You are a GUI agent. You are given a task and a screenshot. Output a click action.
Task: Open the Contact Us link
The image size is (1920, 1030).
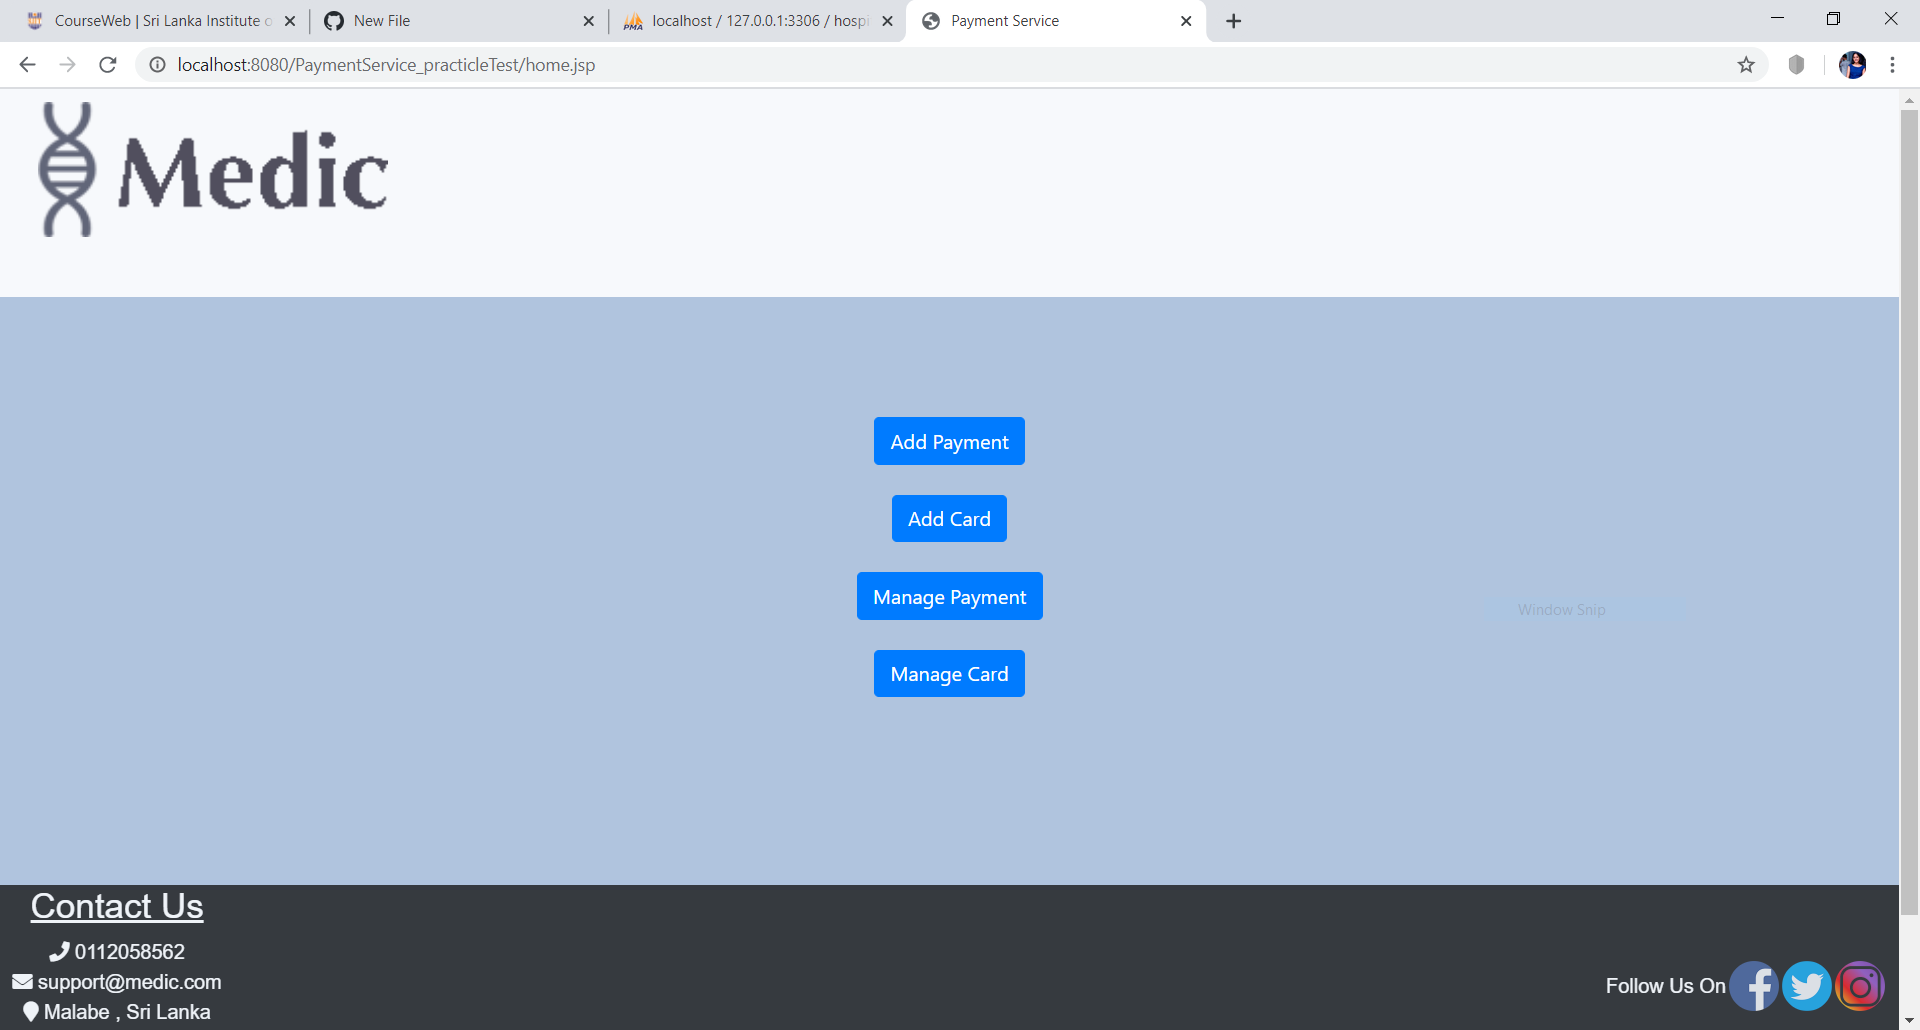[x=116, y=906]
